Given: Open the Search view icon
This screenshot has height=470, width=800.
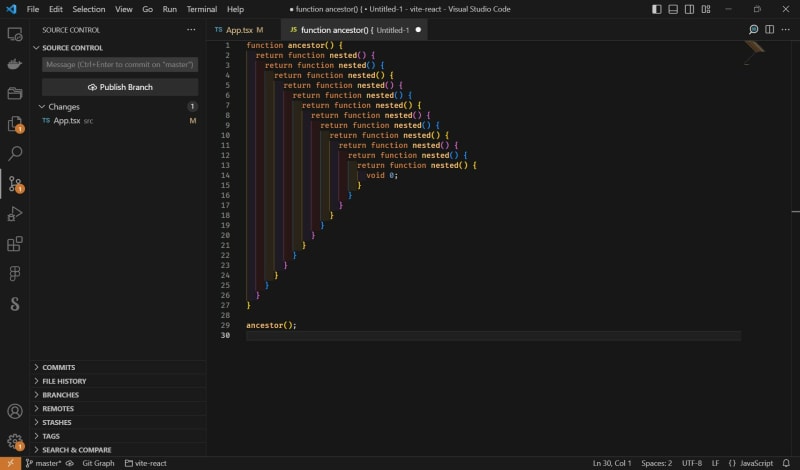Looking at the screenshot, I should coord(15,153).
